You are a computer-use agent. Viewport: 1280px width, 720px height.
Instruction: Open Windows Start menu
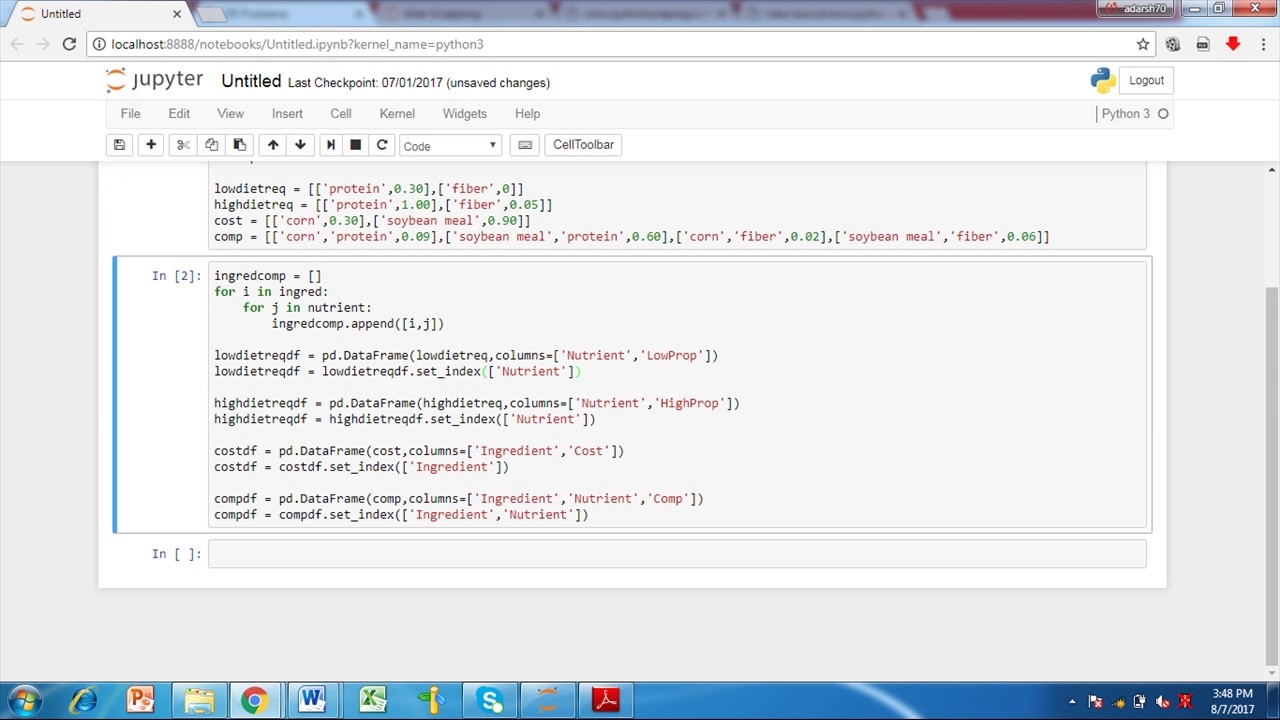(26, 700)
